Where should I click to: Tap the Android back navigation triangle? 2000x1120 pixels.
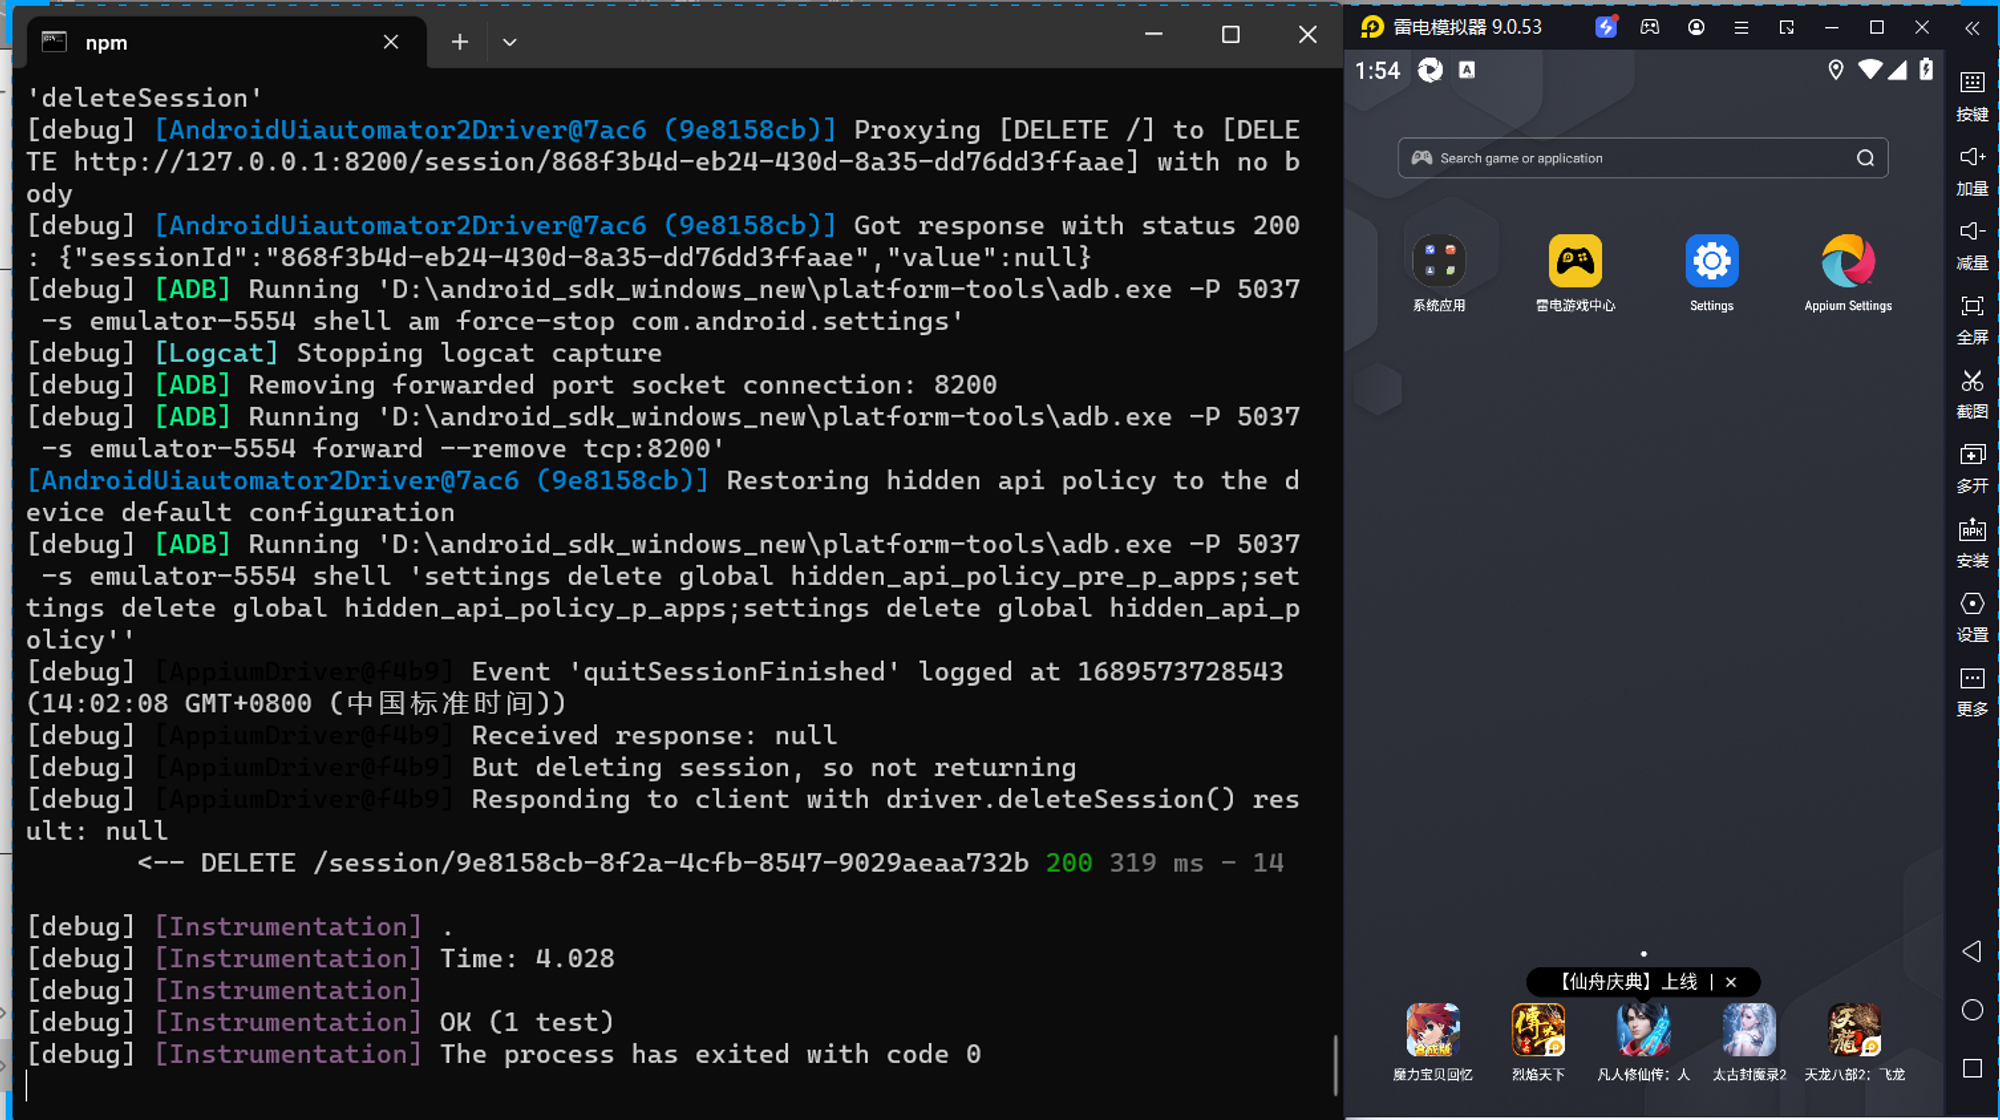[x=1971, y=951]
